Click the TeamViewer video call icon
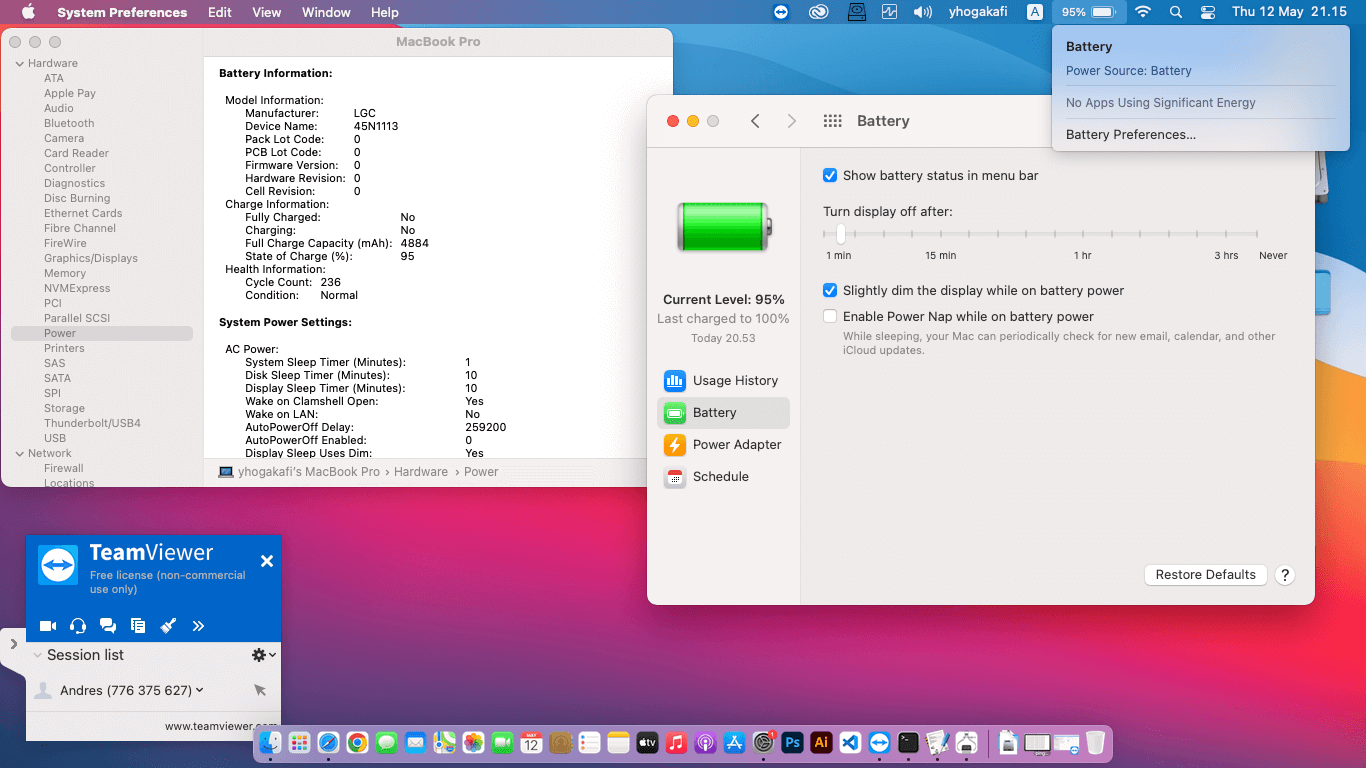Viewport: 1366px width, 768px height. tap(47, 626)
